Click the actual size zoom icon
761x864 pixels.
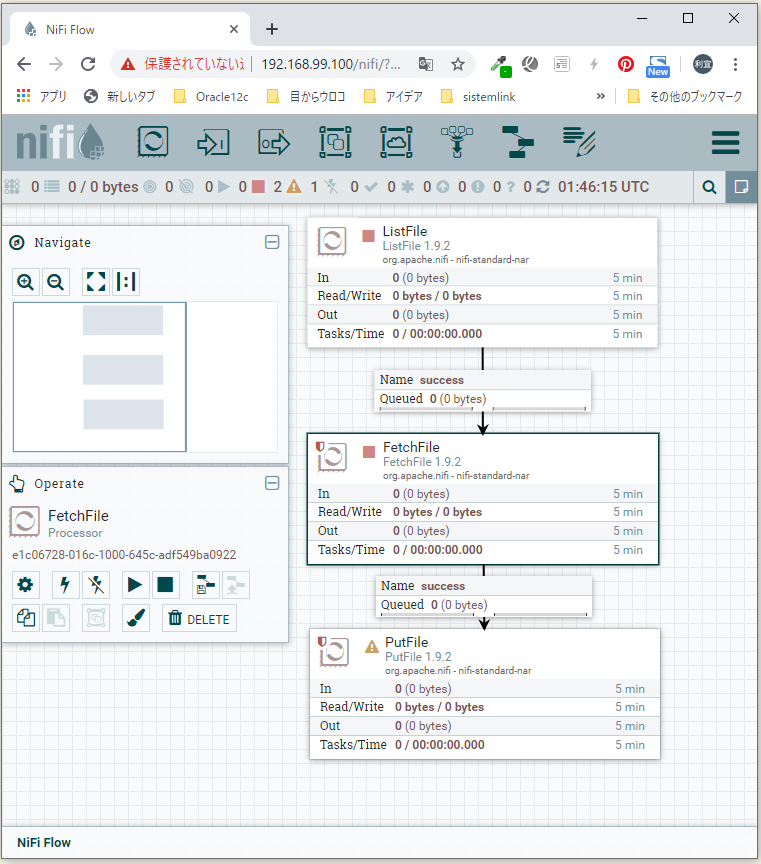[x=126, y=282]
